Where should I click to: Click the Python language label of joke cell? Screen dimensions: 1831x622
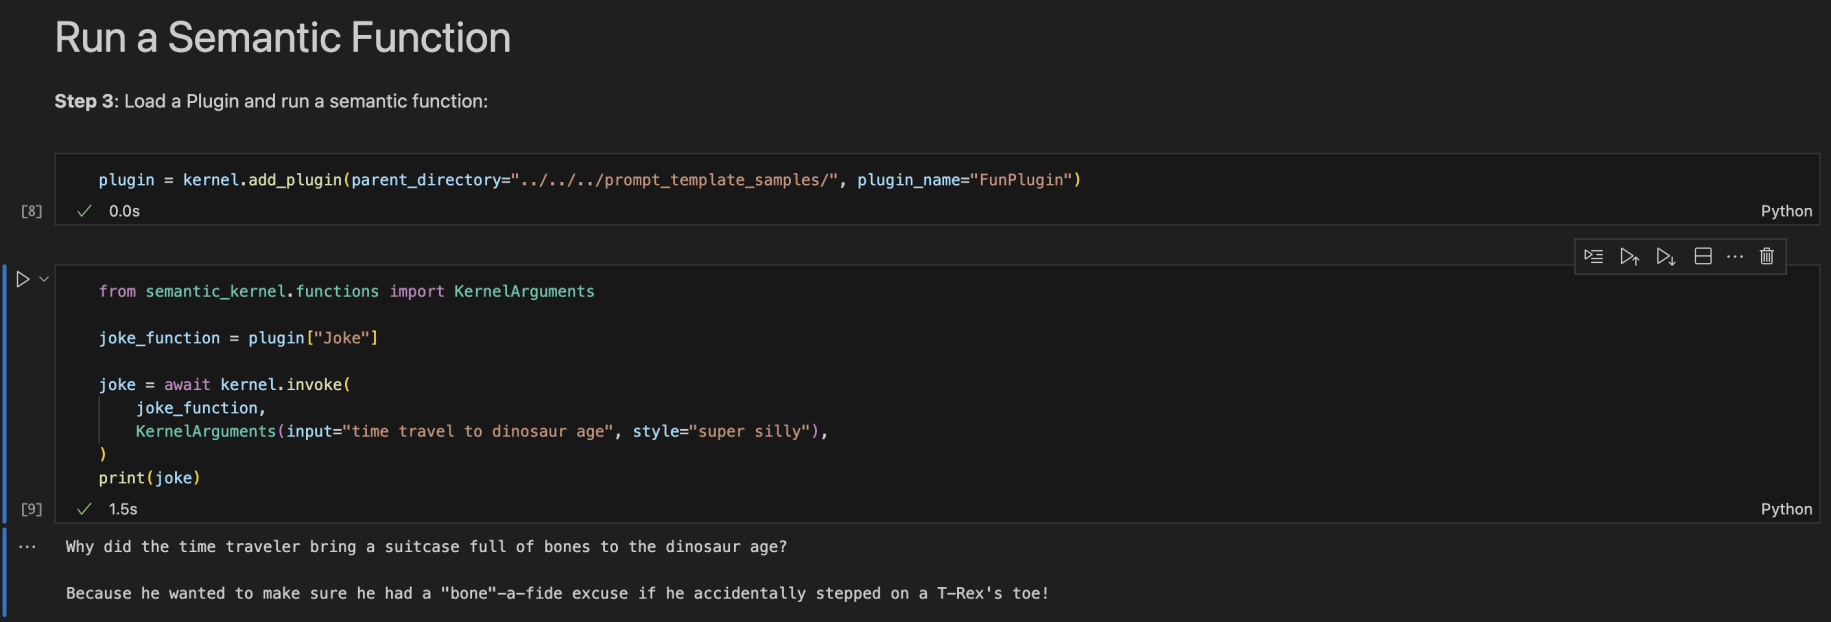tap(1786, 509)
